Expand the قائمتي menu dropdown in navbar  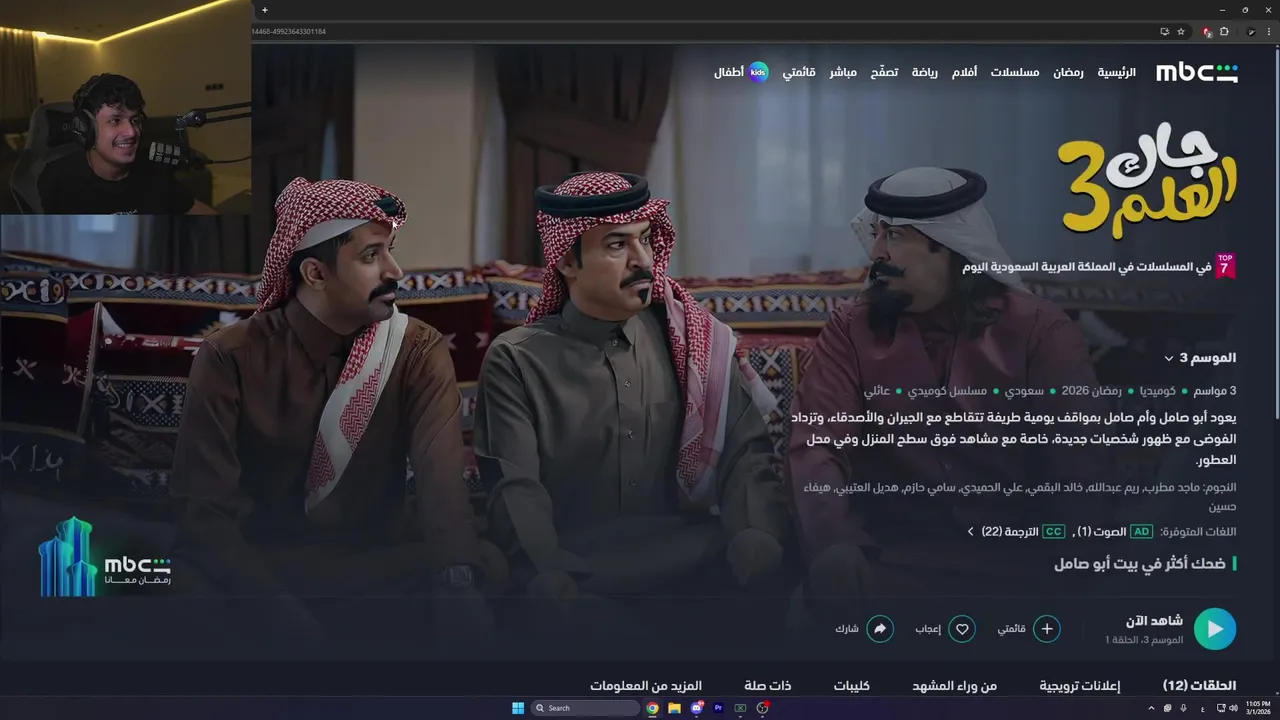point(799,72)
